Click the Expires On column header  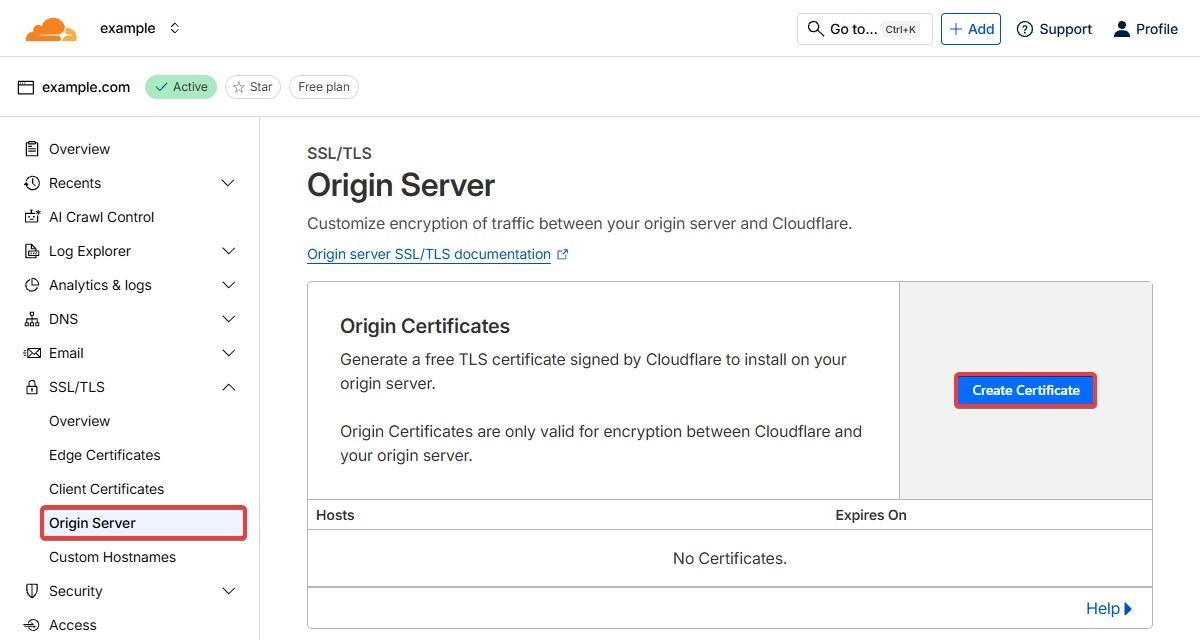[871, 515]
